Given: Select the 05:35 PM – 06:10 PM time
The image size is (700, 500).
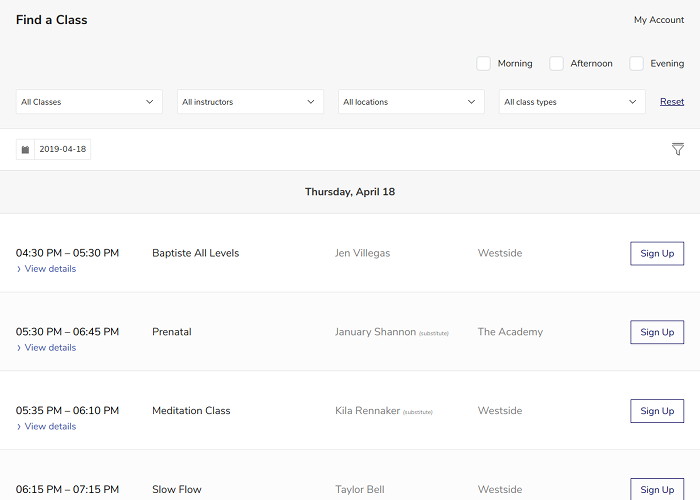Looking at the screenshot, I should pos(67,411).
